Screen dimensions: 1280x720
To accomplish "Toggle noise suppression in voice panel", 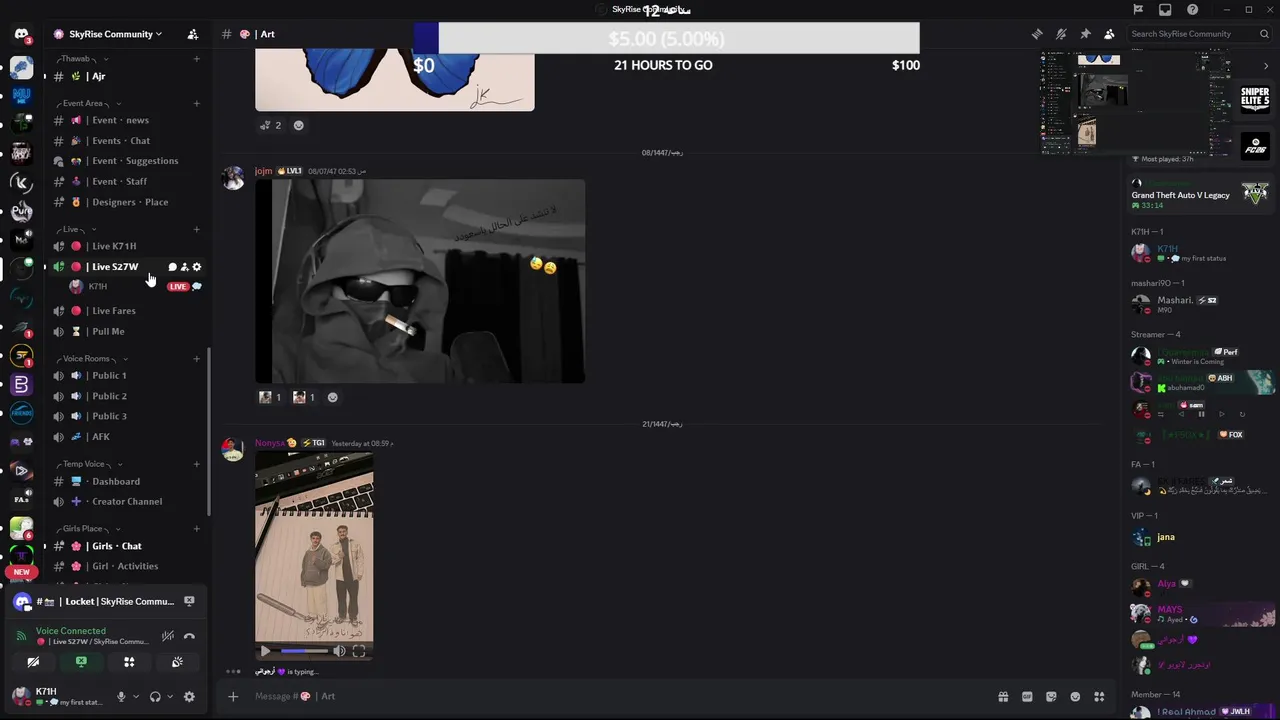I will click(168, 636).
